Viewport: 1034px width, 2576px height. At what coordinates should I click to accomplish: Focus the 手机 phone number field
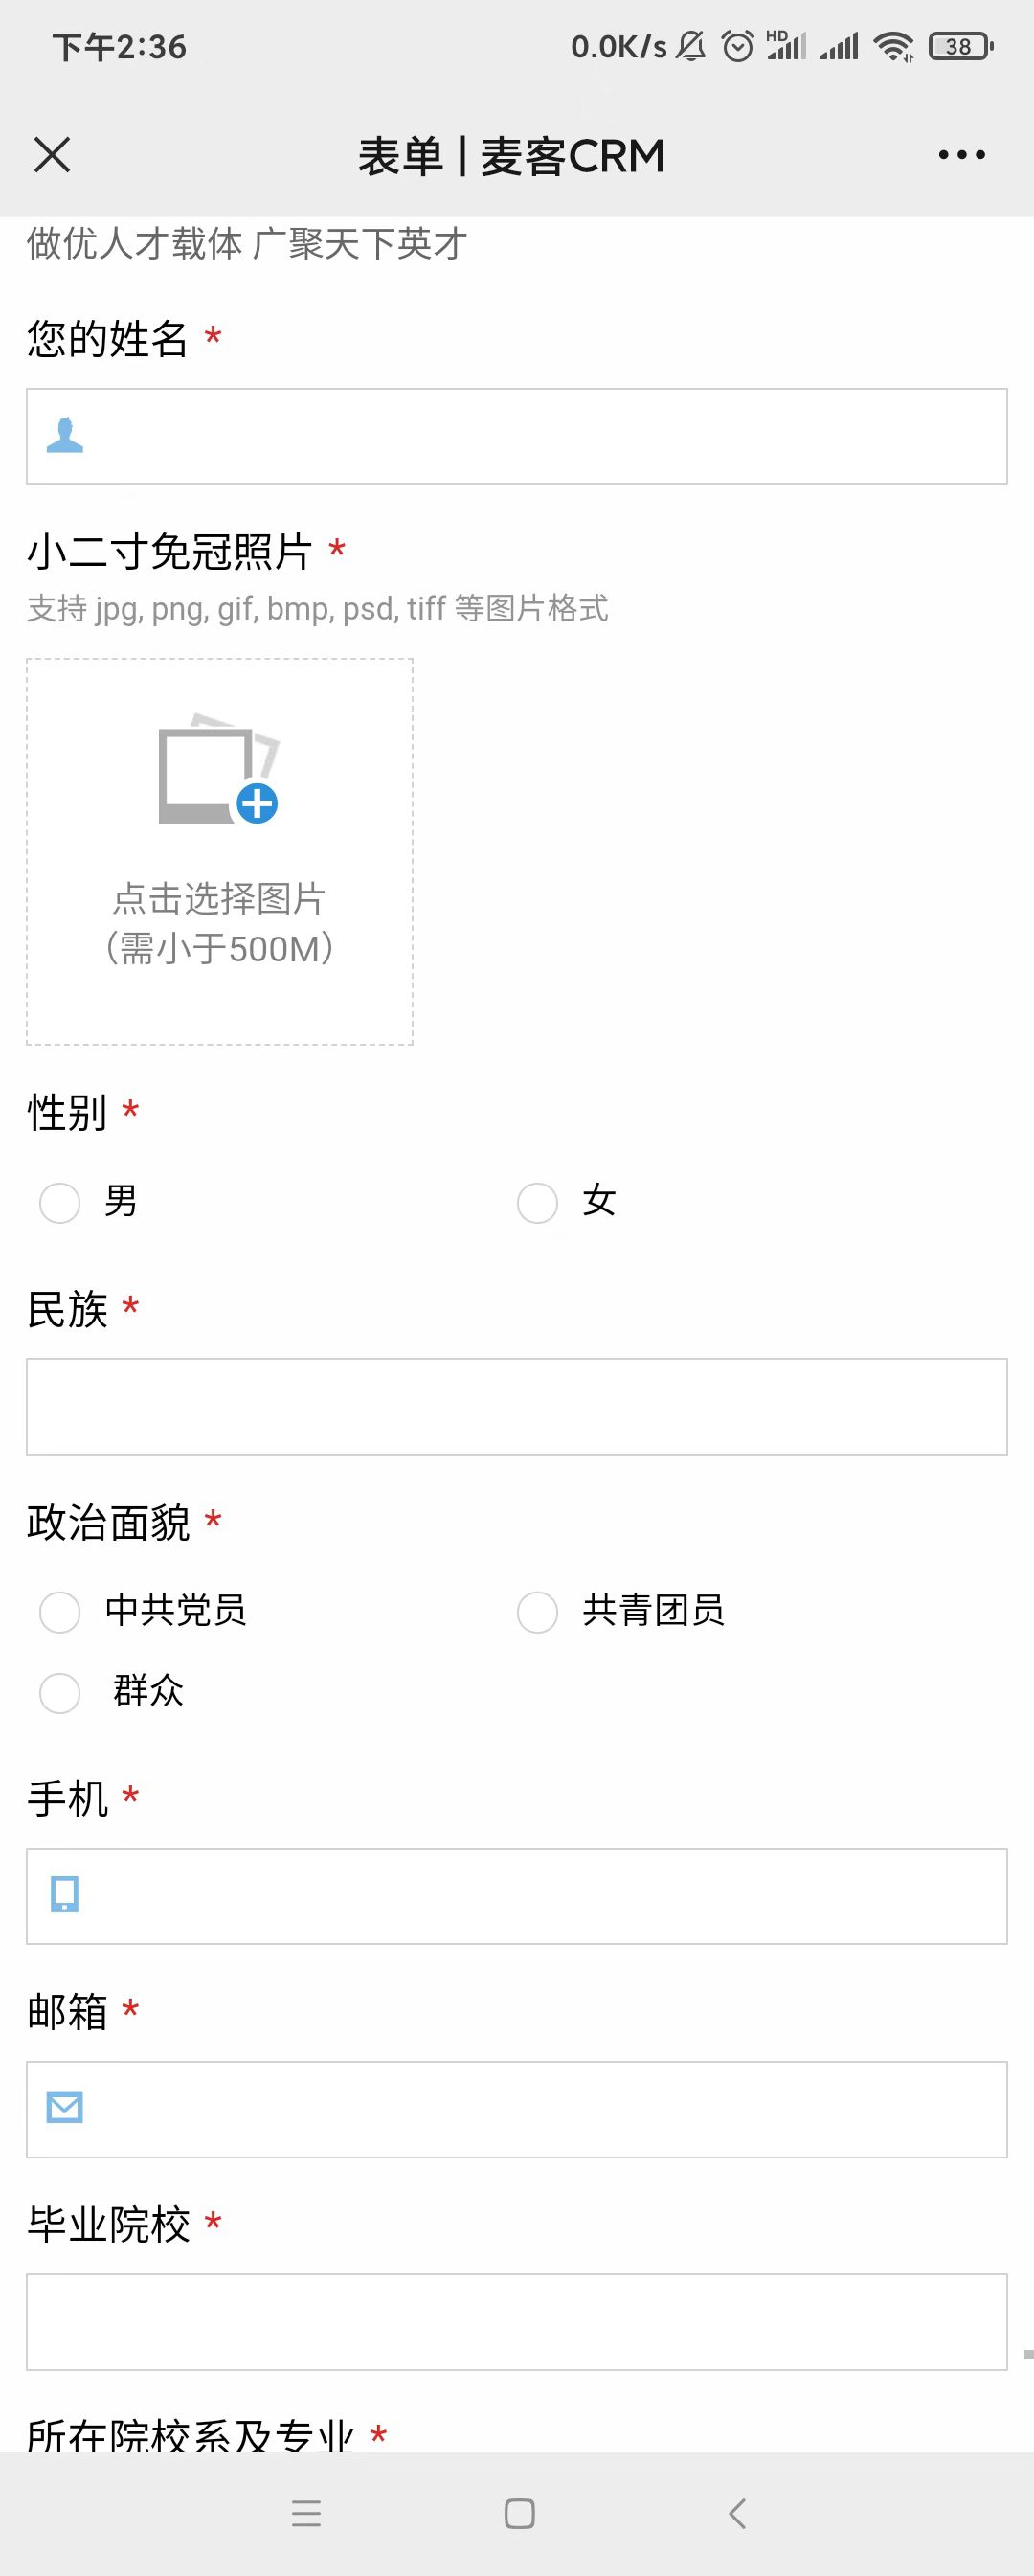[x=540, y=1896]
